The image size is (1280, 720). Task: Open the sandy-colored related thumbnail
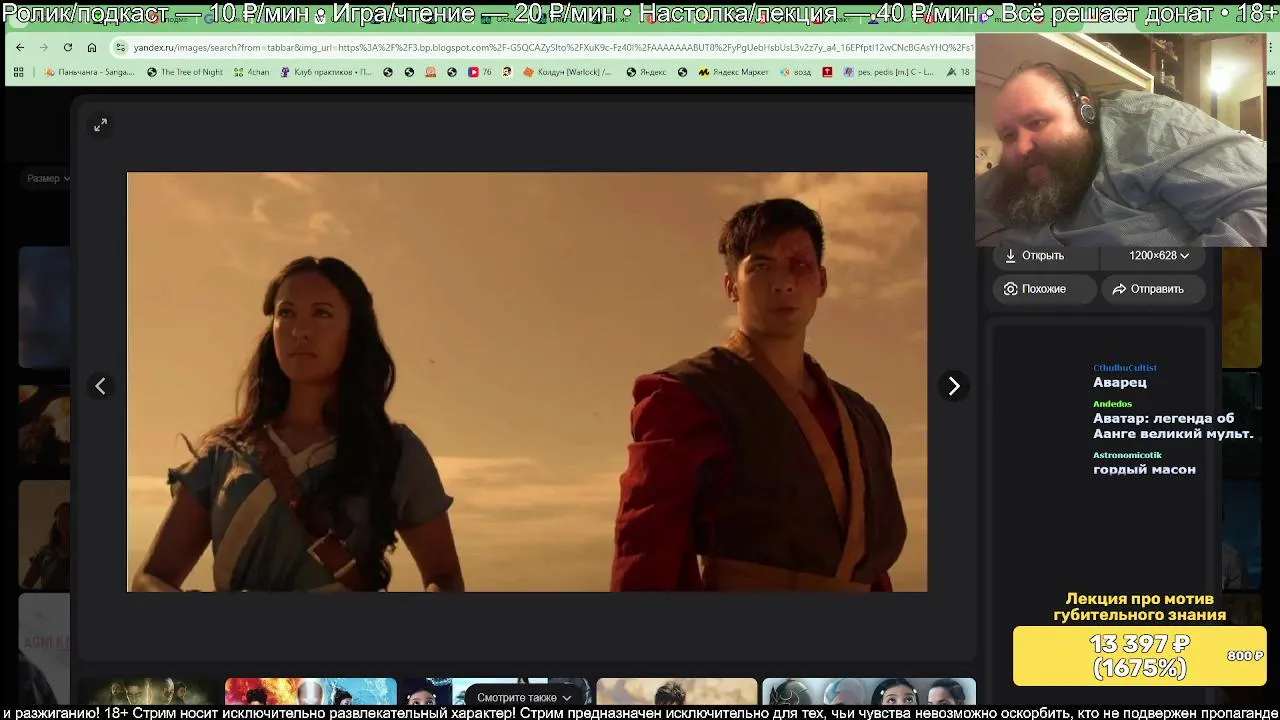pos(677,692)
